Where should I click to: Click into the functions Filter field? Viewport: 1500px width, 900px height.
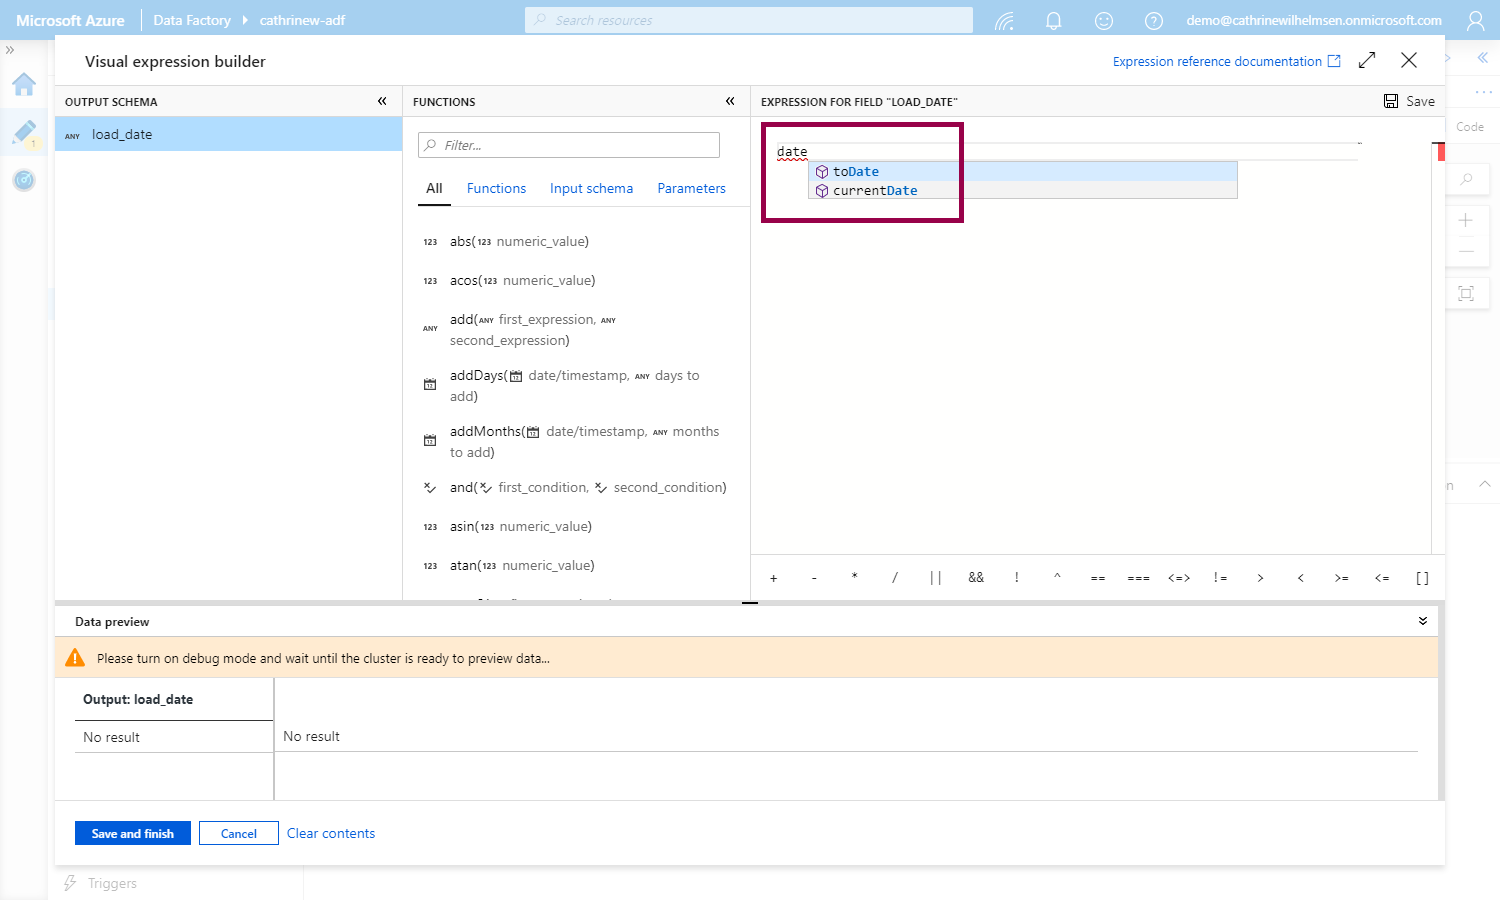tap(570, 145)
